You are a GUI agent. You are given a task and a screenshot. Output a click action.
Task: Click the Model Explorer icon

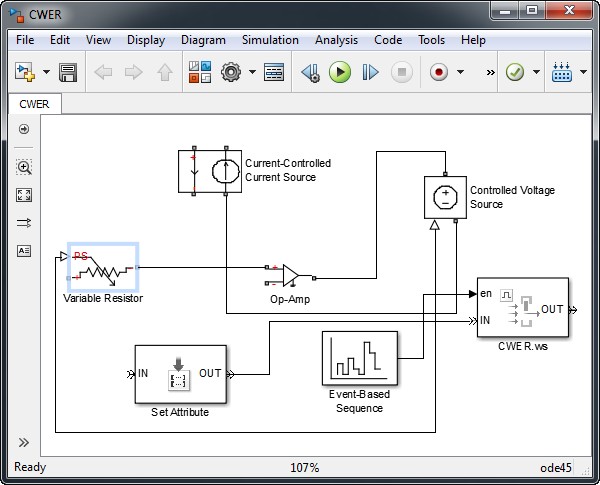(274, 72)
